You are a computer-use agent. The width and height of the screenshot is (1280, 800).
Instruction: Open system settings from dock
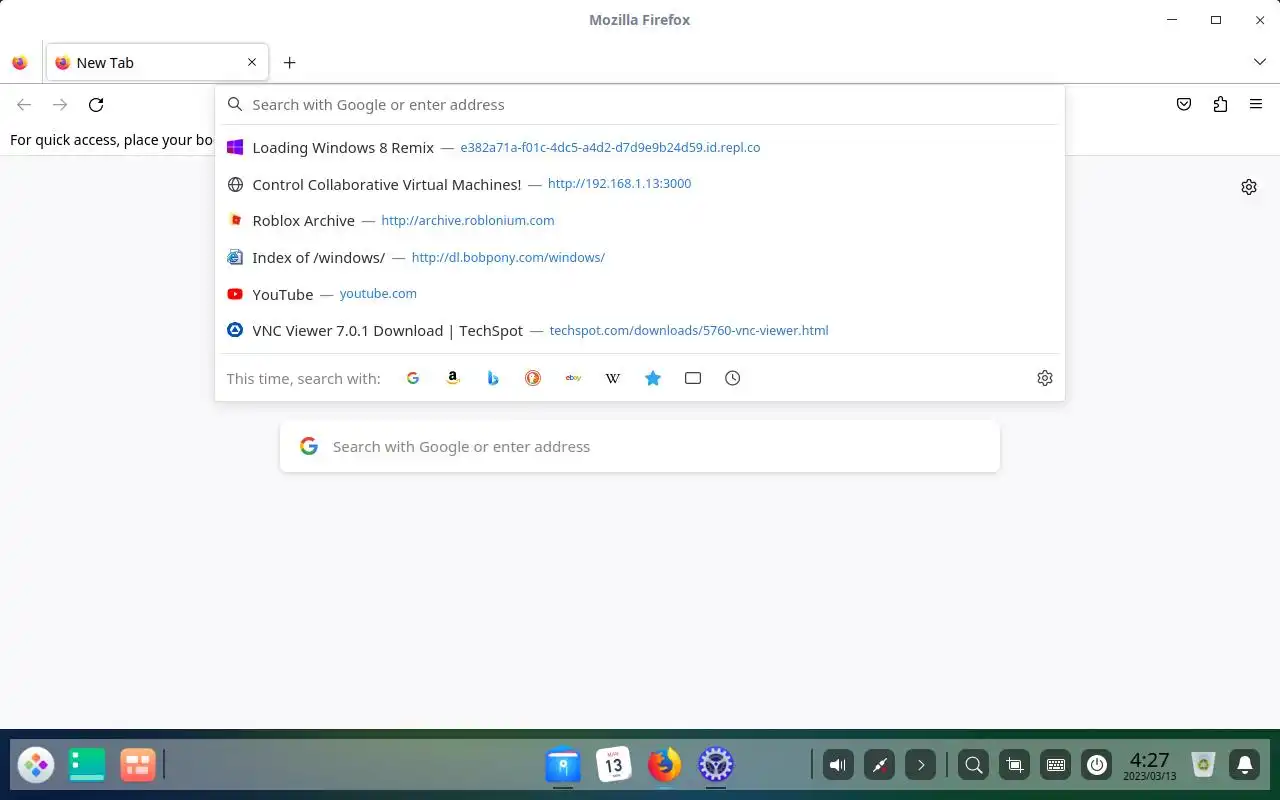(715, 766)
